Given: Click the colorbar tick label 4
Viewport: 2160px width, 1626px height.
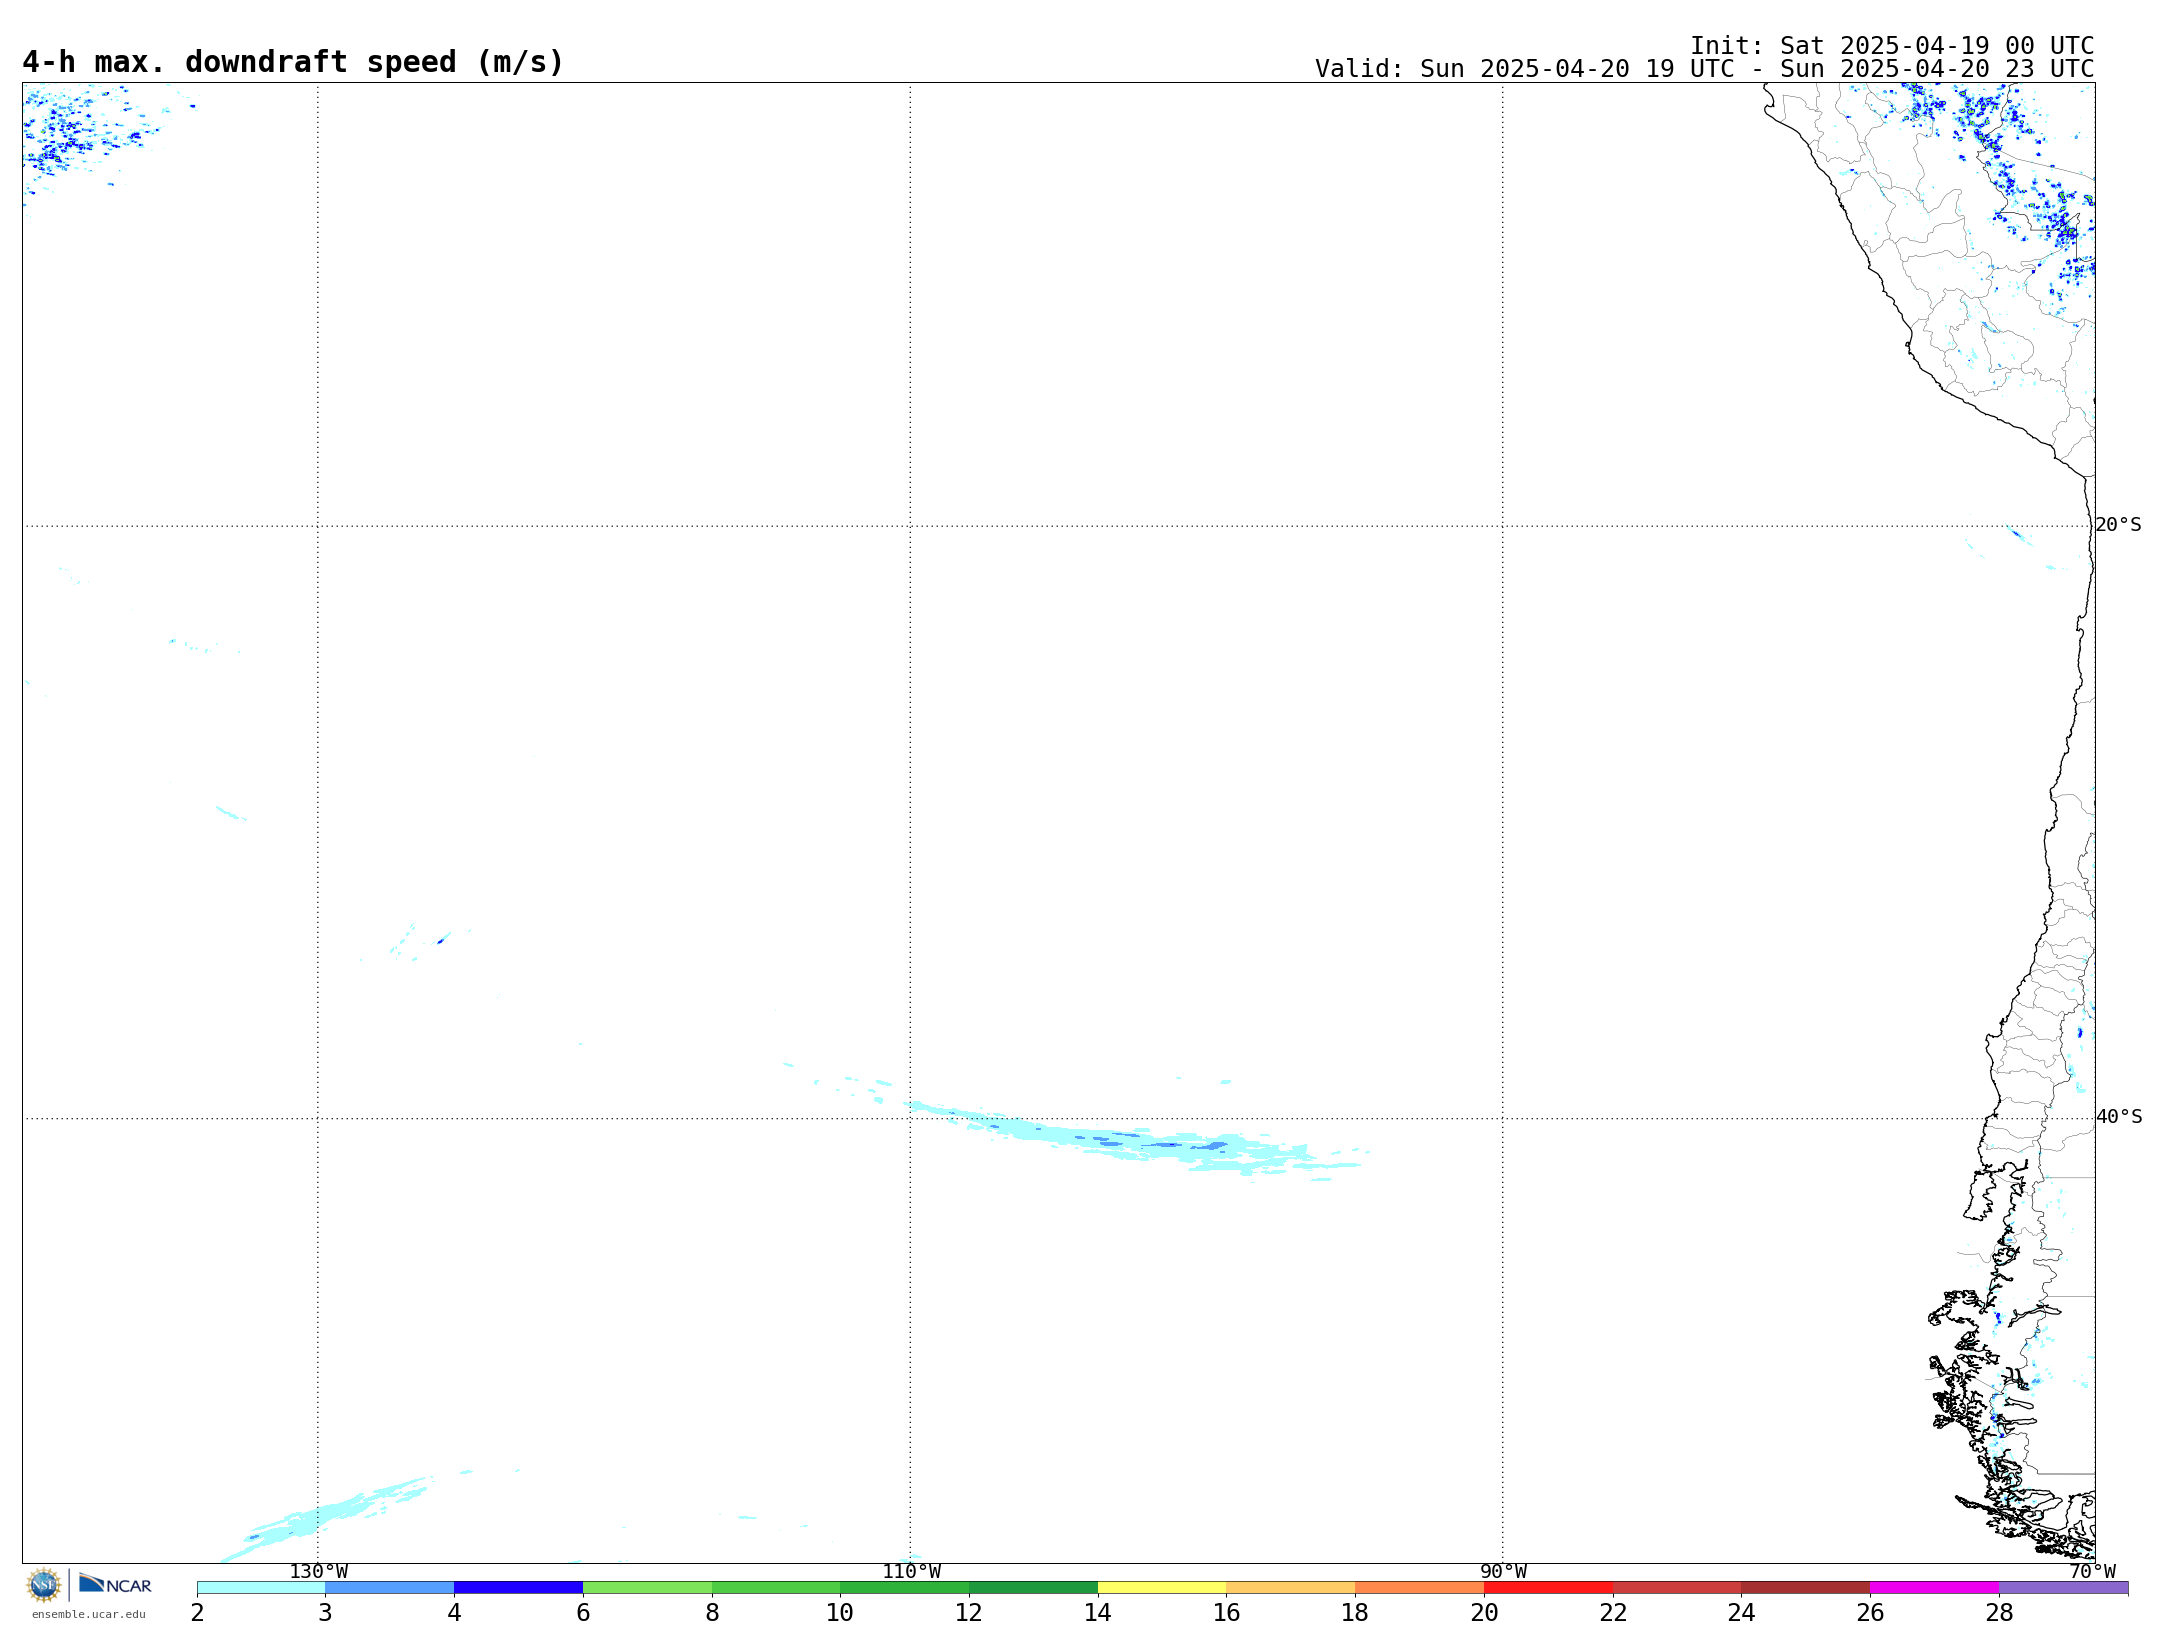Looking at the screenshot, I should coord(454,1612).
